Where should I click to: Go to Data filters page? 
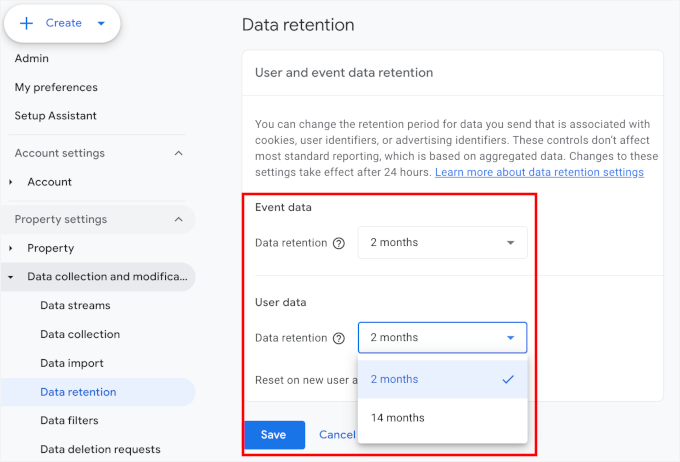69,421
